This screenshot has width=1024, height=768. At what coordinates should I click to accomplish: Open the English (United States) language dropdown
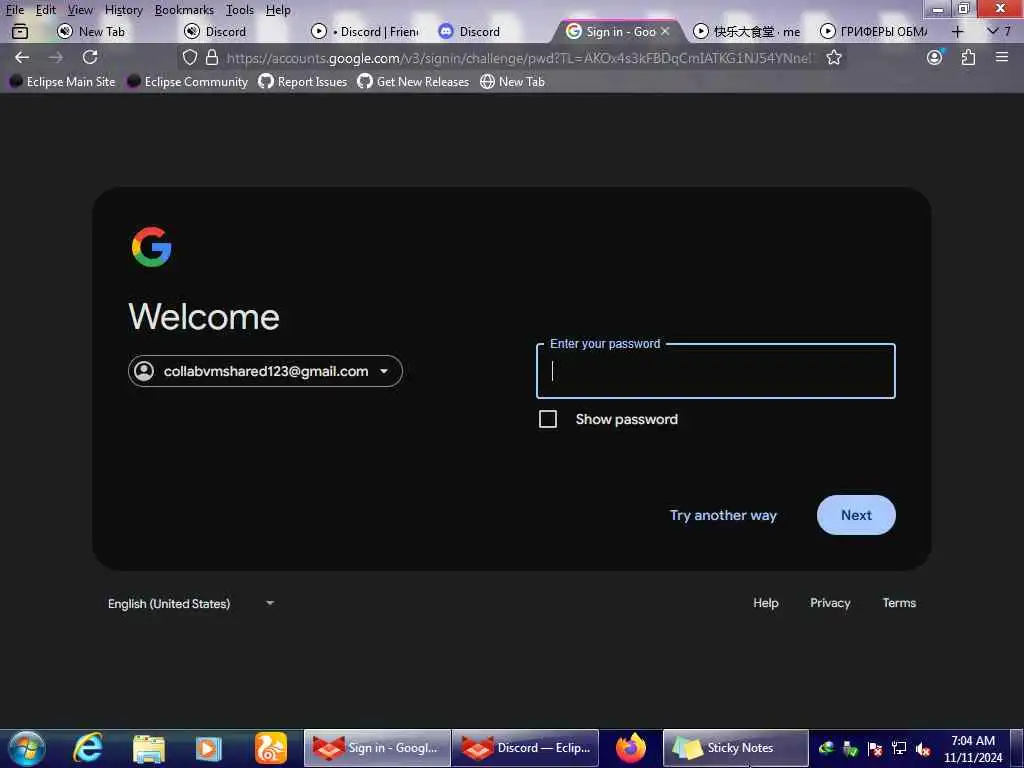coord(191,603)
